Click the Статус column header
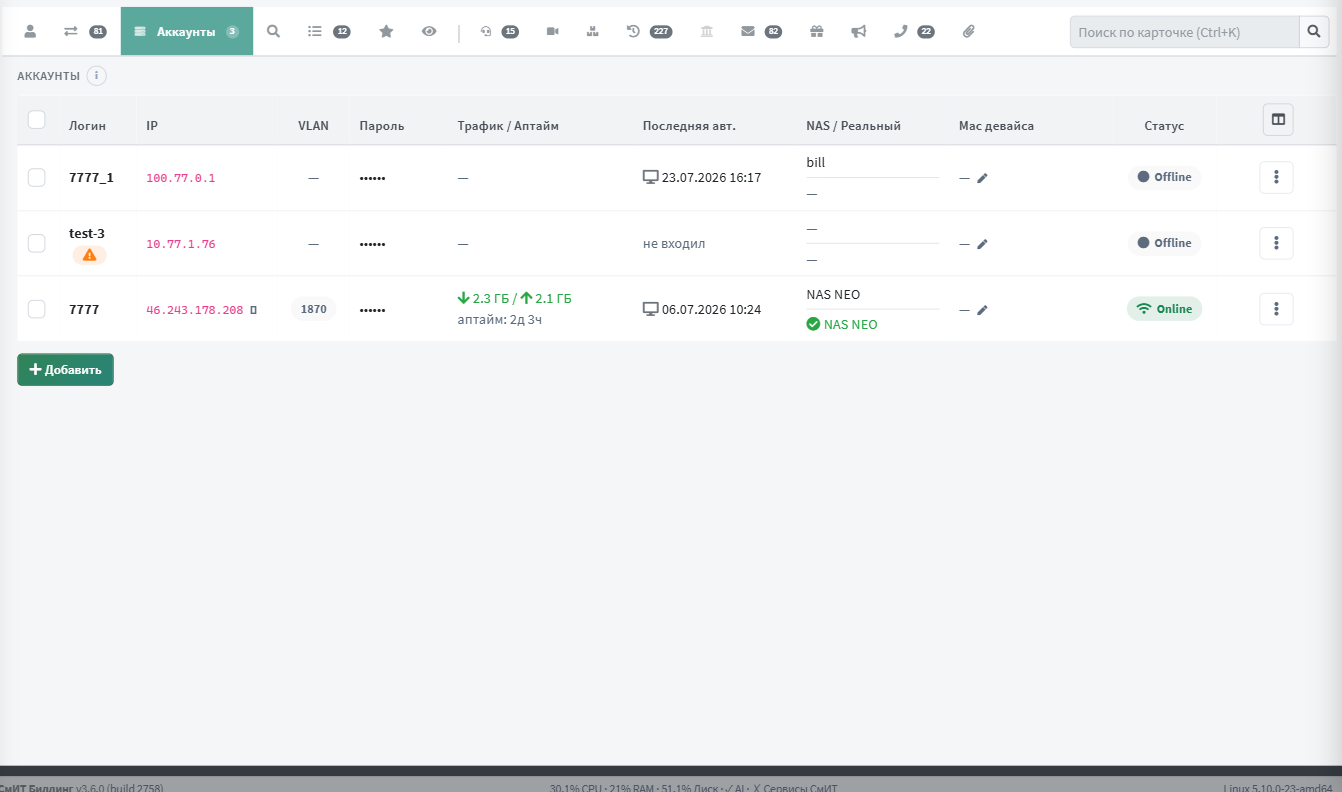 pos(1164,126)
